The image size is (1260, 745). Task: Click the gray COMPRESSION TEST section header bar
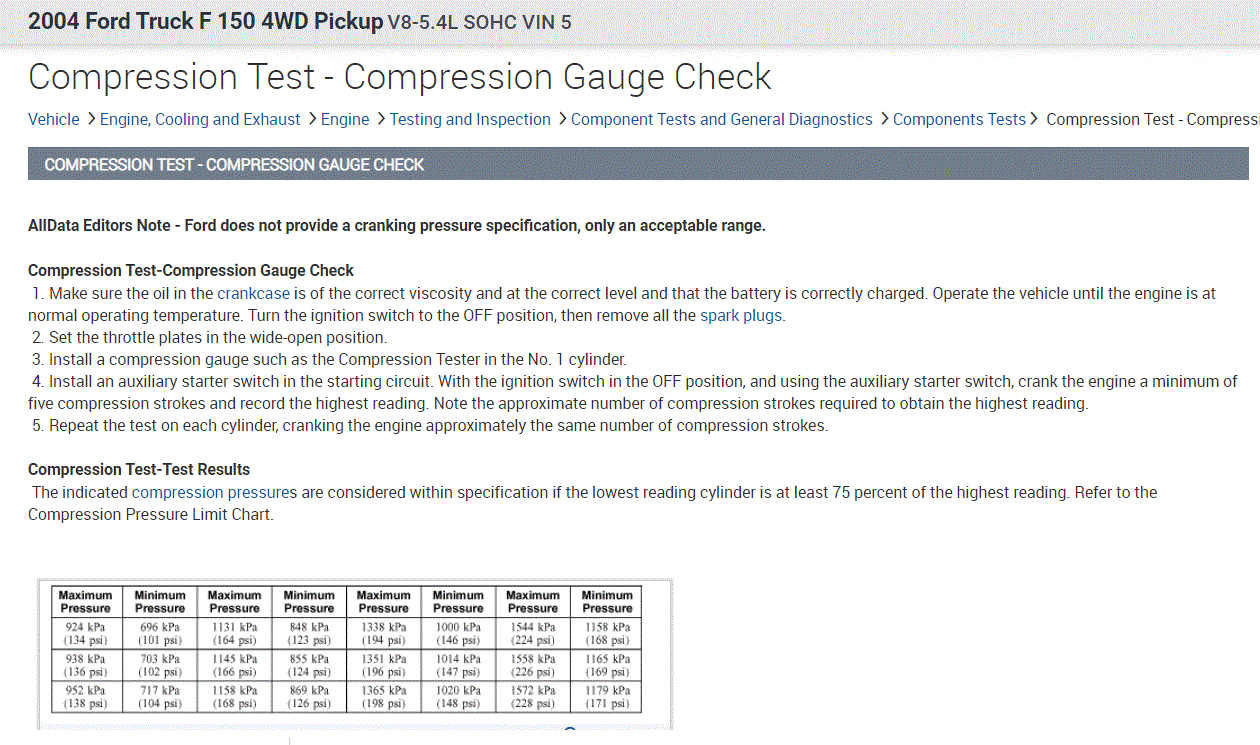click(x=638, y=164)
